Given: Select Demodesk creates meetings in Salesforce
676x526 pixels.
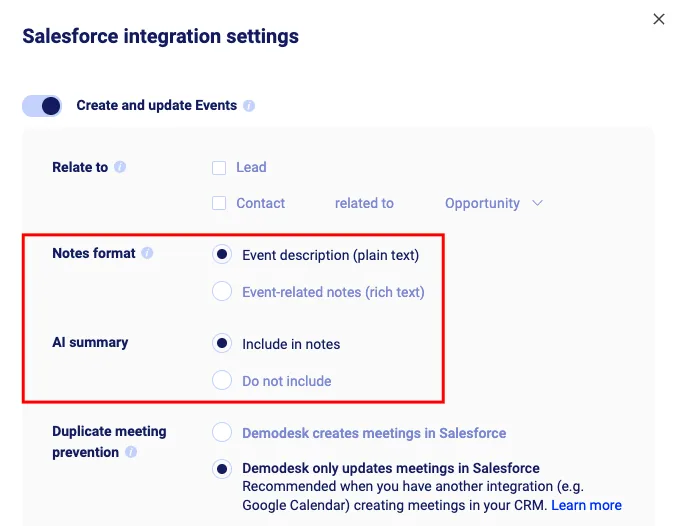Looking at the screenshot, I should point(222,432).
